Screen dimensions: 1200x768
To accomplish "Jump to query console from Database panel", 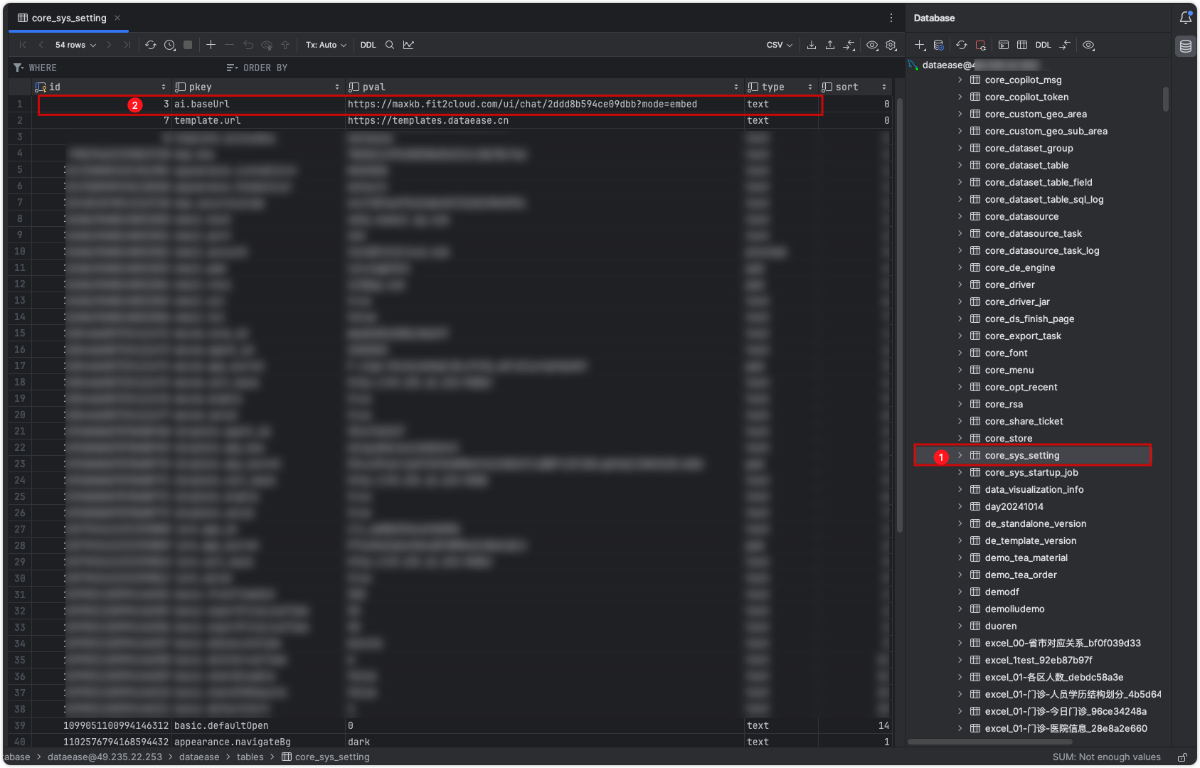I will tap(1004, 45).
